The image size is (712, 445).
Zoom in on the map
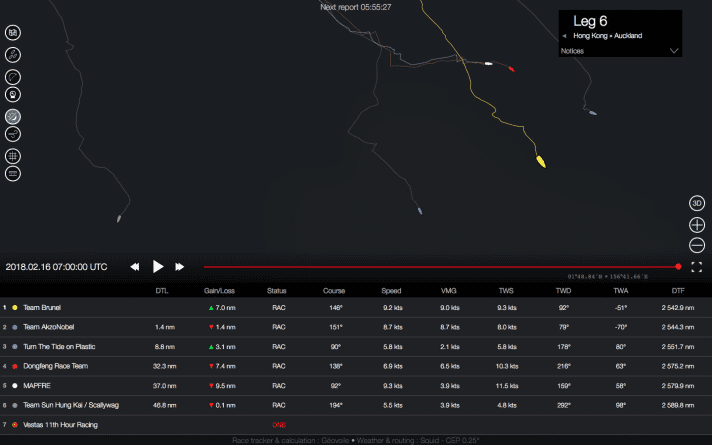tap(697, 224)
